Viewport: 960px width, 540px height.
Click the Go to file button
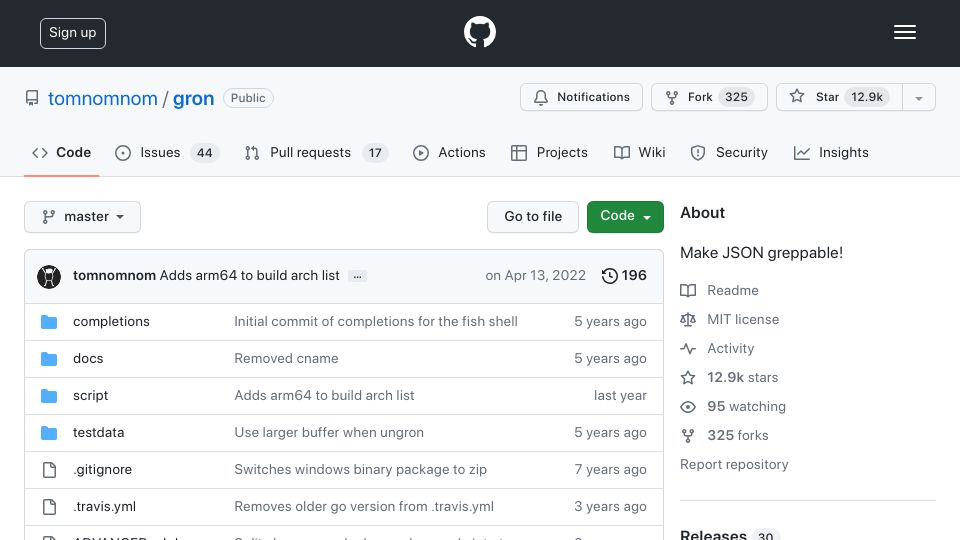pos(533,217)
